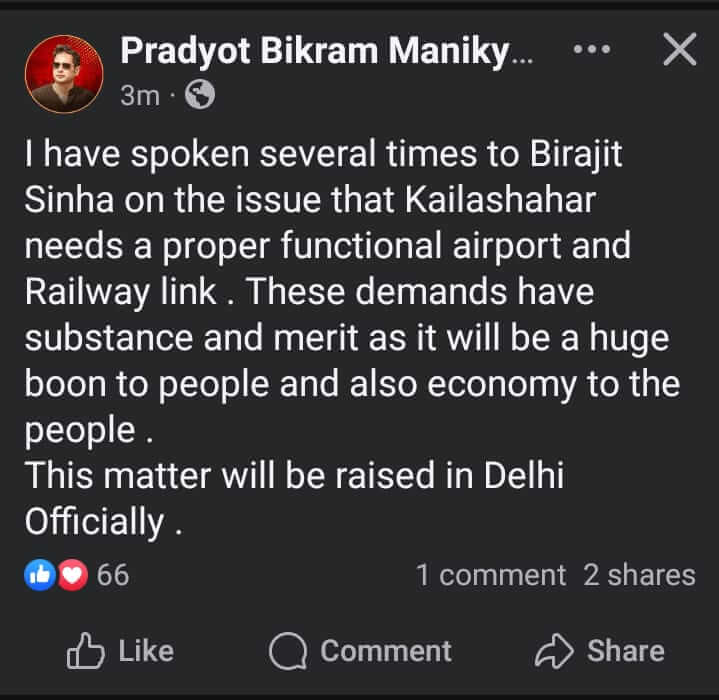Click the author name Pradyot Bikram Maniky...

click(x=326, y=52)
